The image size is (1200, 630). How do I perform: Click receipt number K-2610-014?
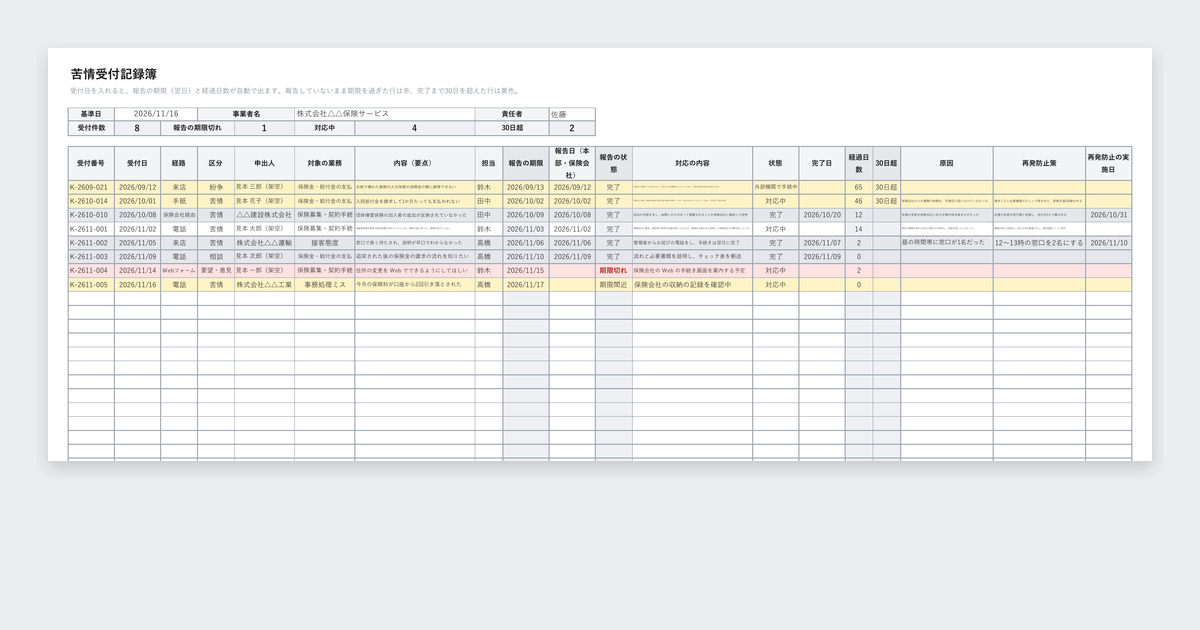click(x=91, y=201)
